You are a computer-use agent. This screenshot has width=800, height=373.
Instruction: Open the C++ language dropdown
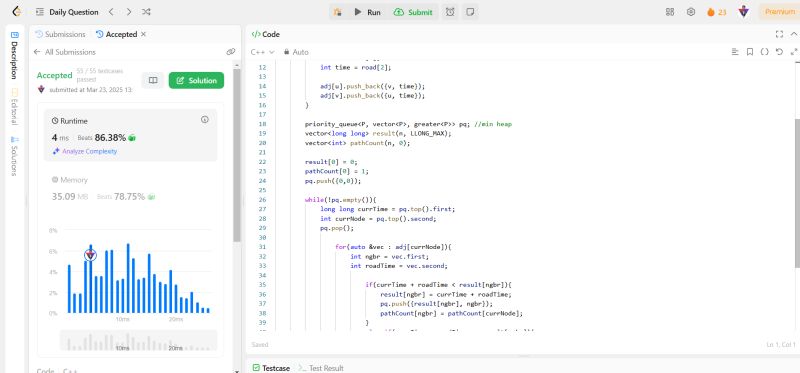click(262, 52)
